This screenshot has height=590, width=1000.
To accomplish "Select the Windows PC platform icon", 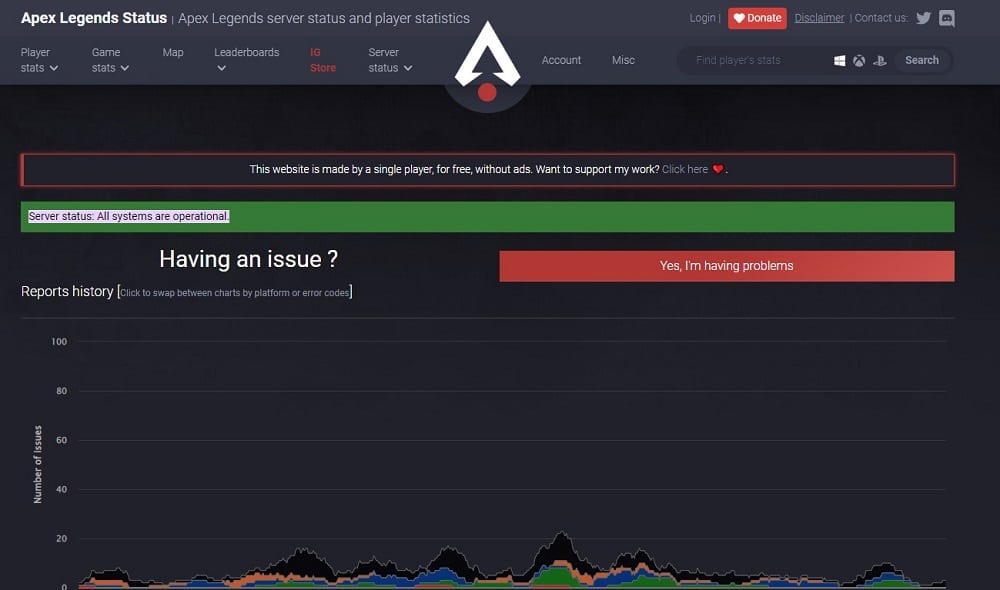I will (x=839, y=61).
